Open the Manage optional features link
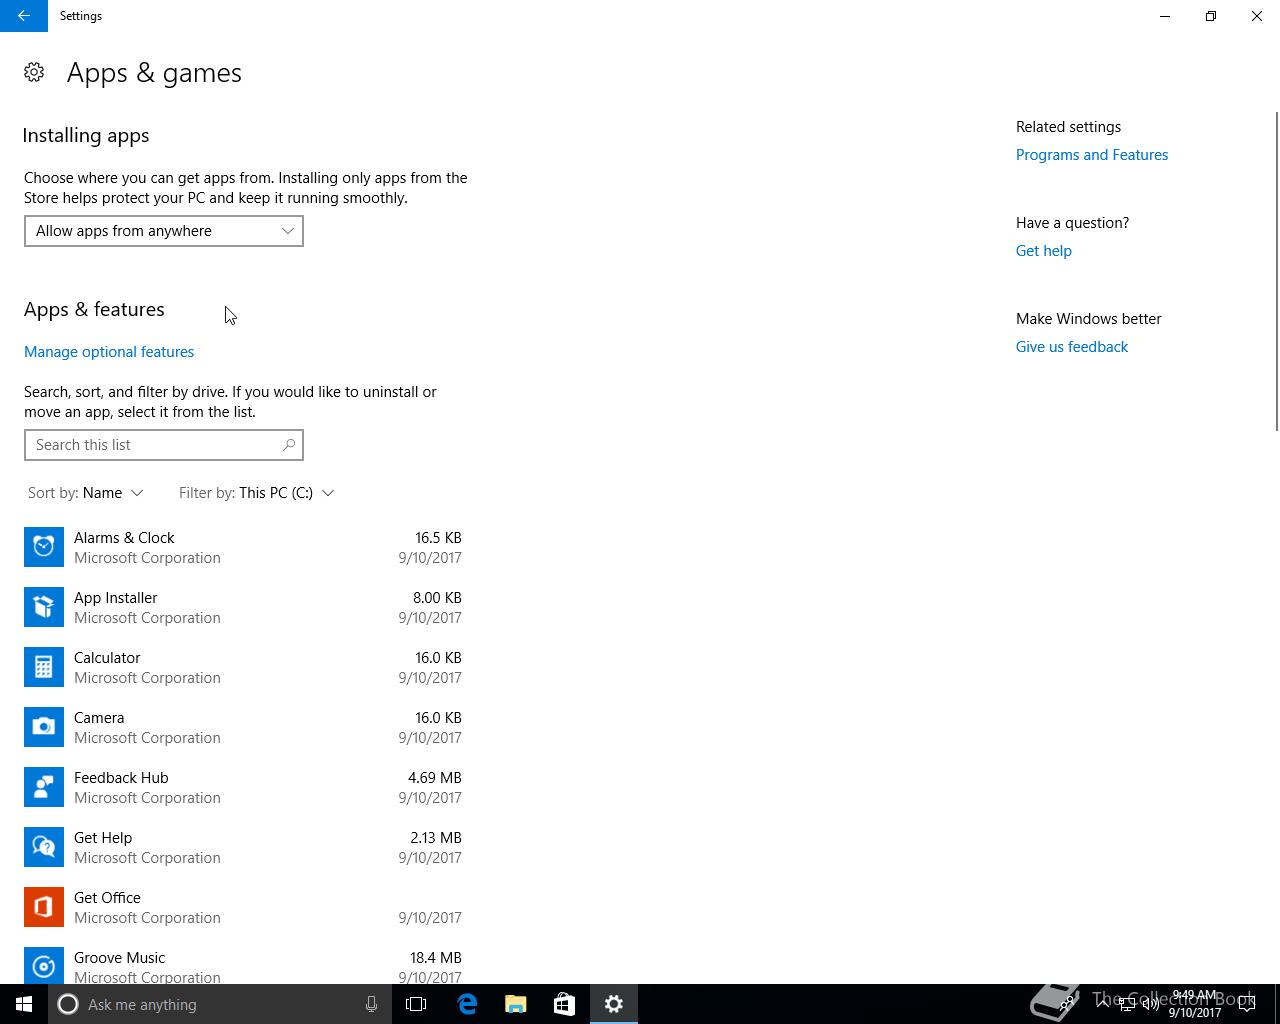Image resolution: width=1280 pixels, height=1024 pixels. 109,352
